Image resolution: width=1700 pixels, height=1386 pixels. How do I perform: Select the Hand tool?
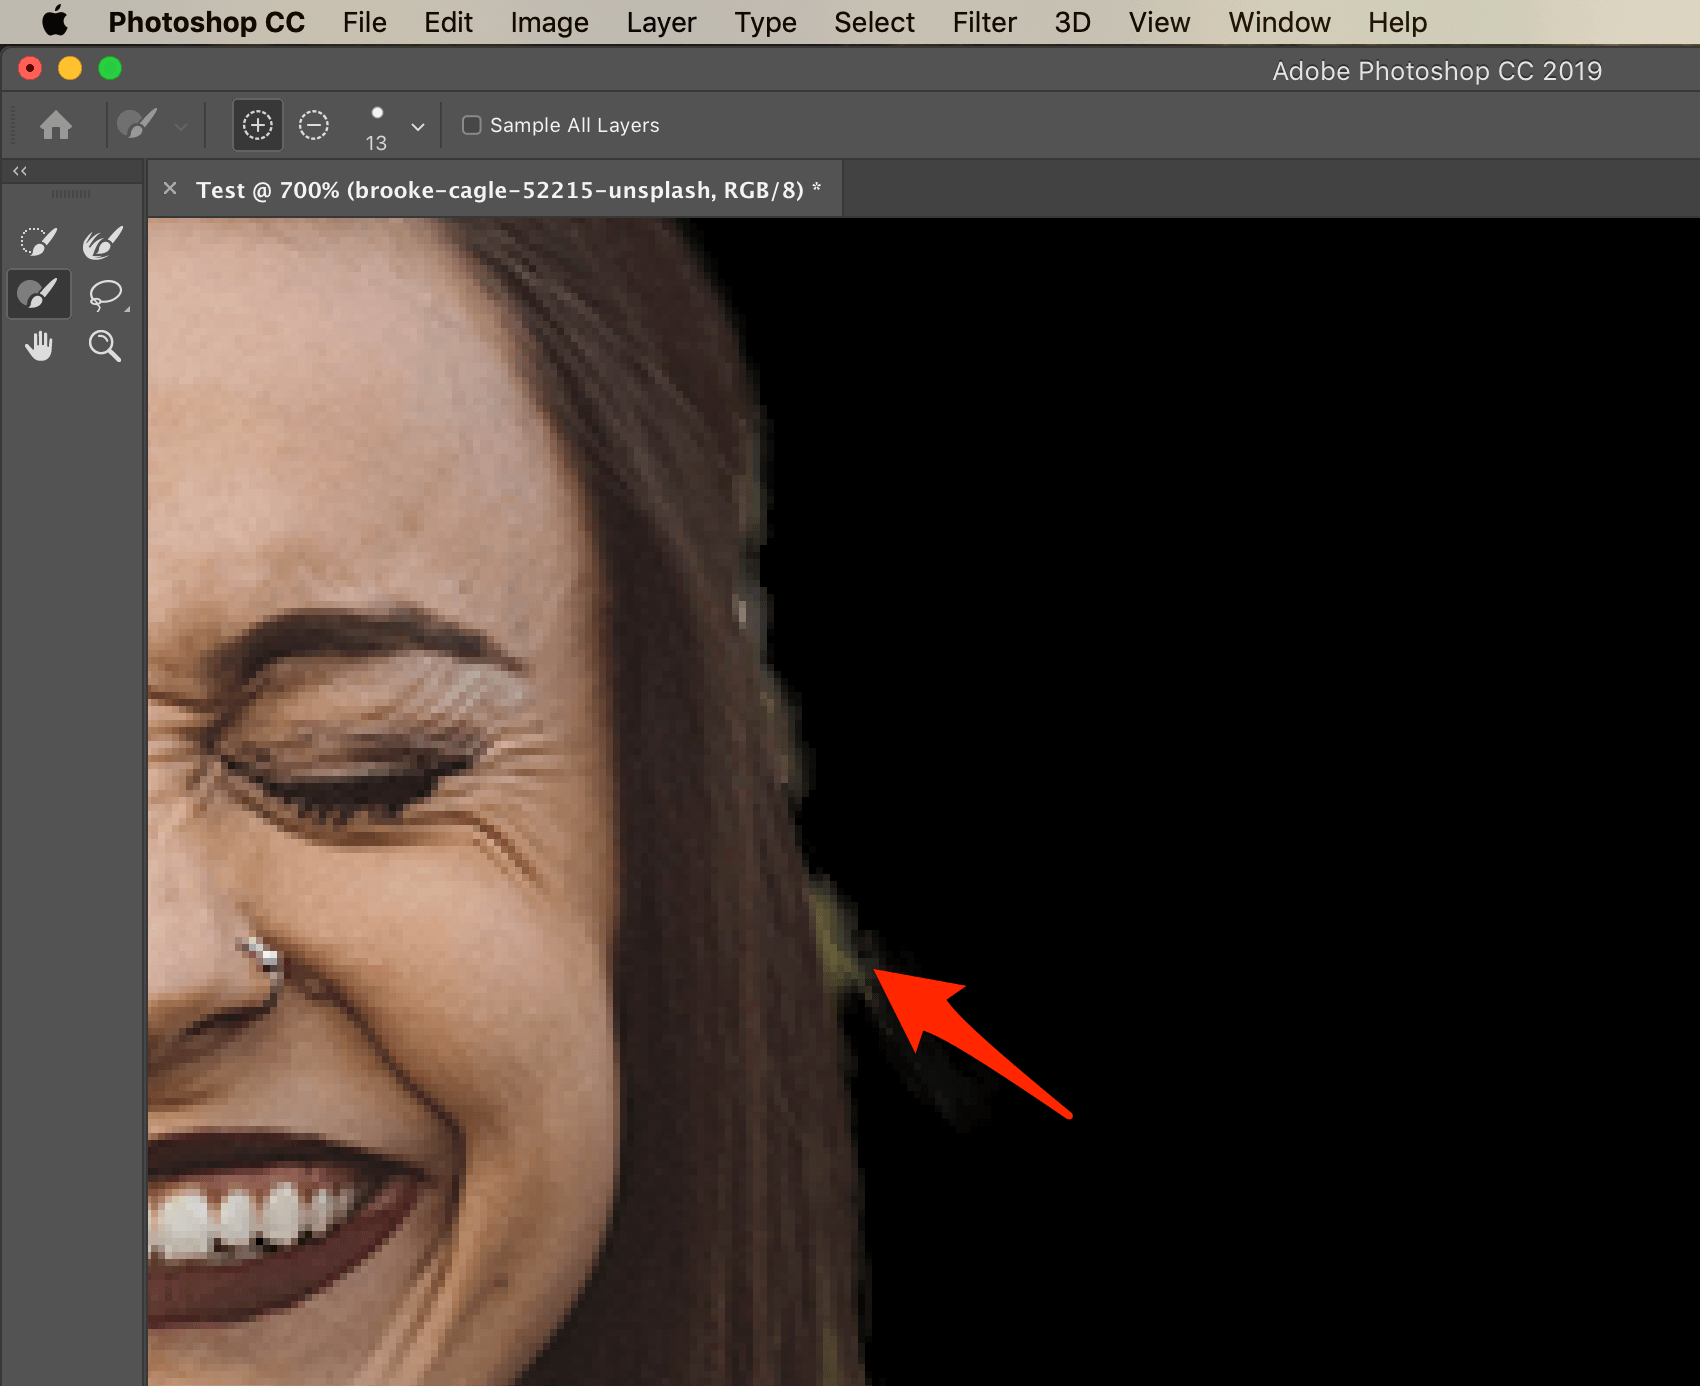[39, 345]
